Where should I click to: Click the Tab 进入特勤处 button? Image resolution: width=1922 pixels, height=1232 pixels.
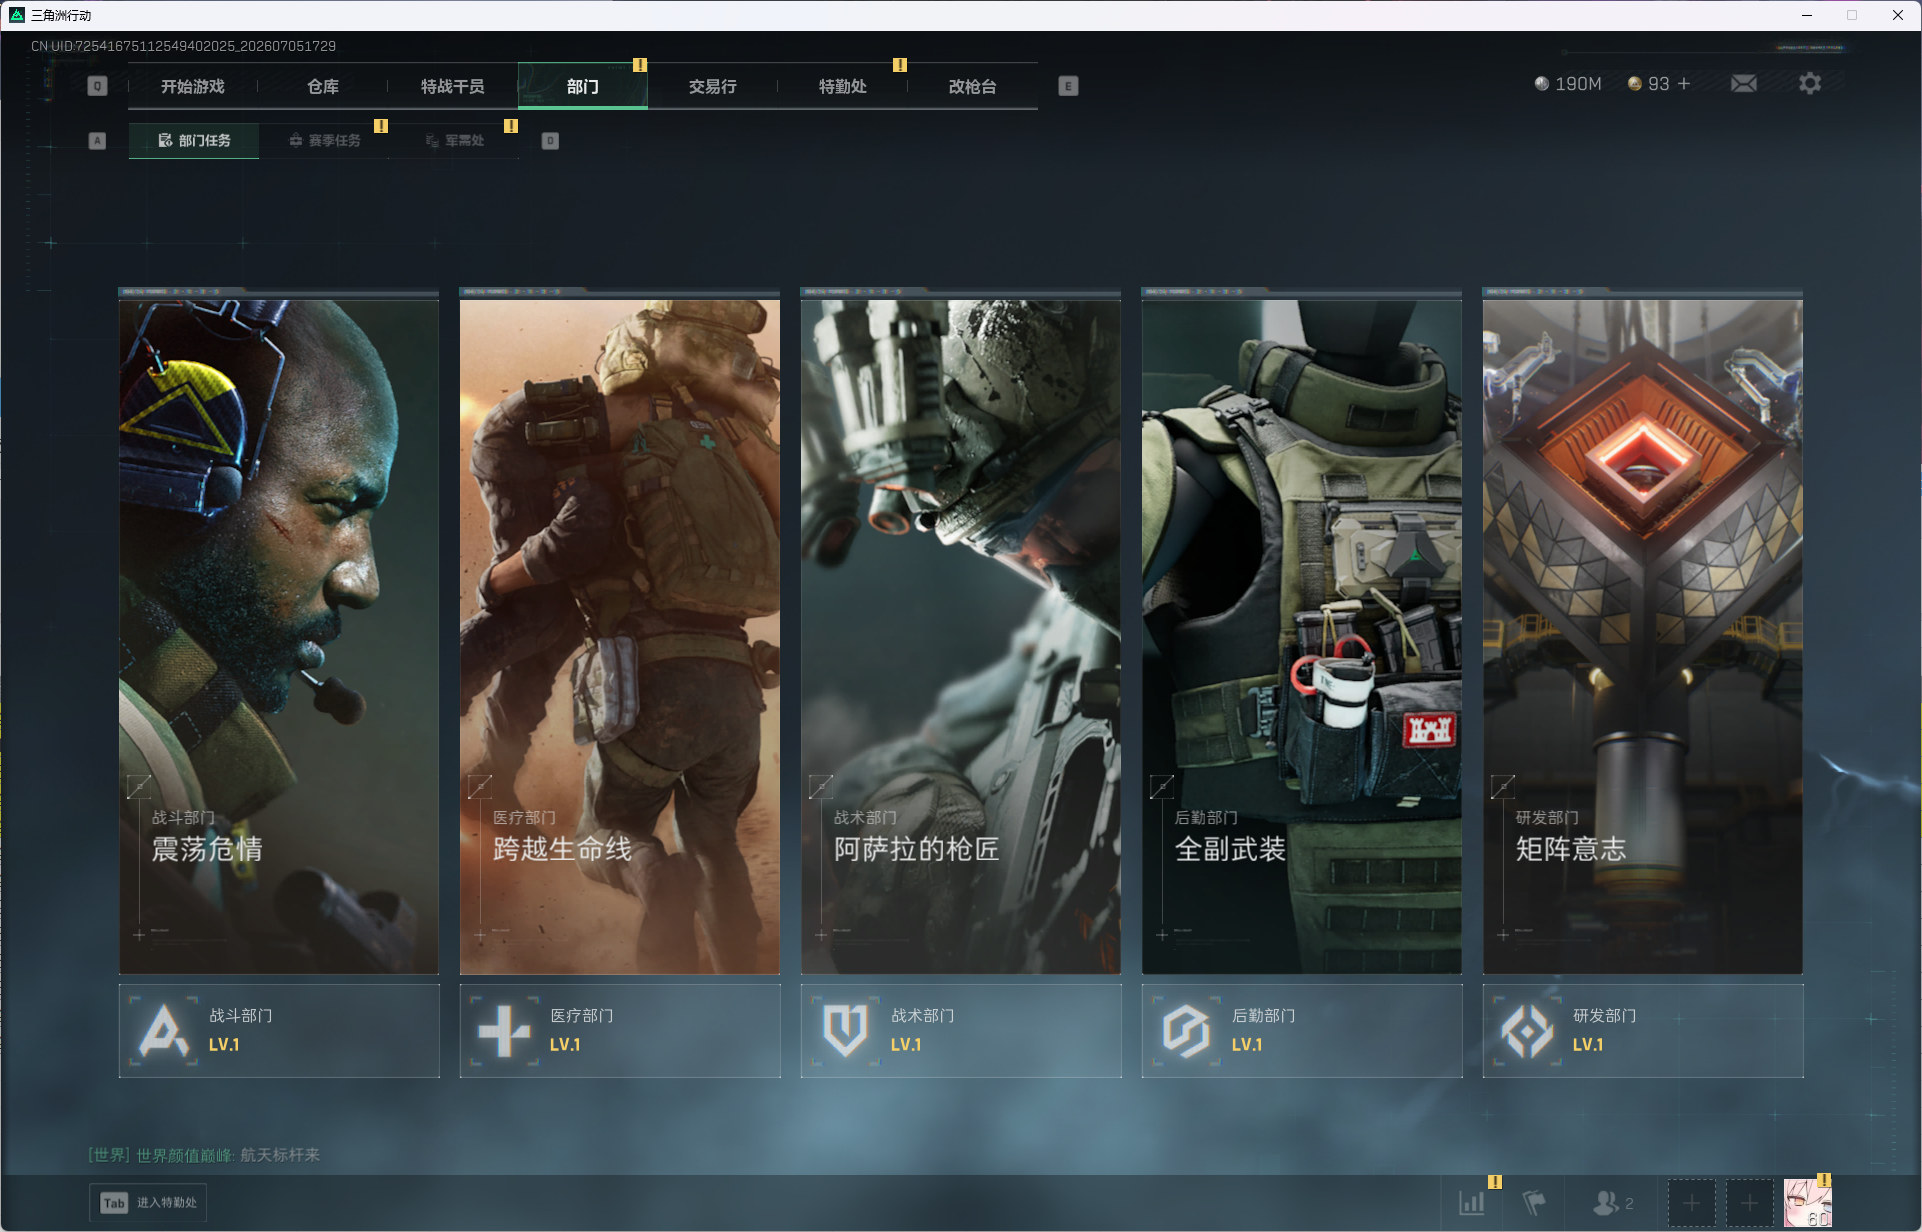tap(148, 1203)
